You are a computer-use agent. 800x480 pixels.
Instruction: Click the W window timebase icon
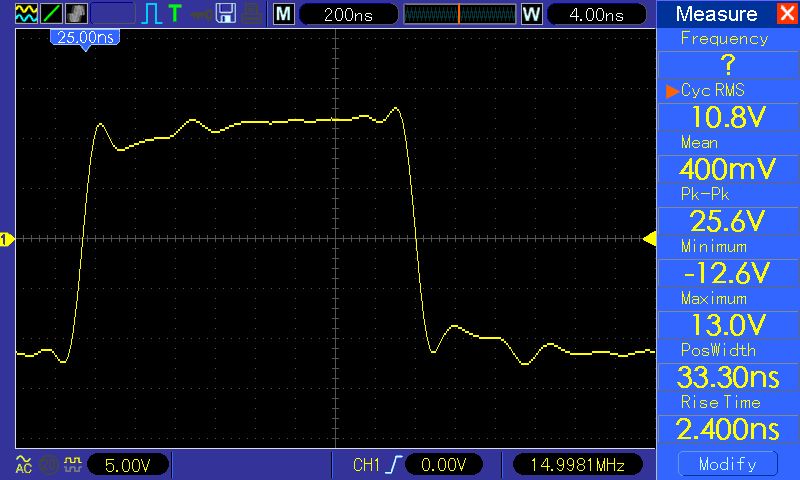[x=531, y=14]
